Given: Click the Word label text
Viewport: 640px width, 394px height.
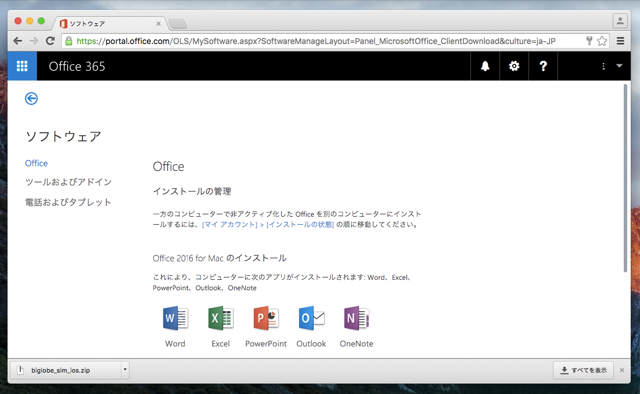Looking at the screenshot, I should click(x=175, y=344).
